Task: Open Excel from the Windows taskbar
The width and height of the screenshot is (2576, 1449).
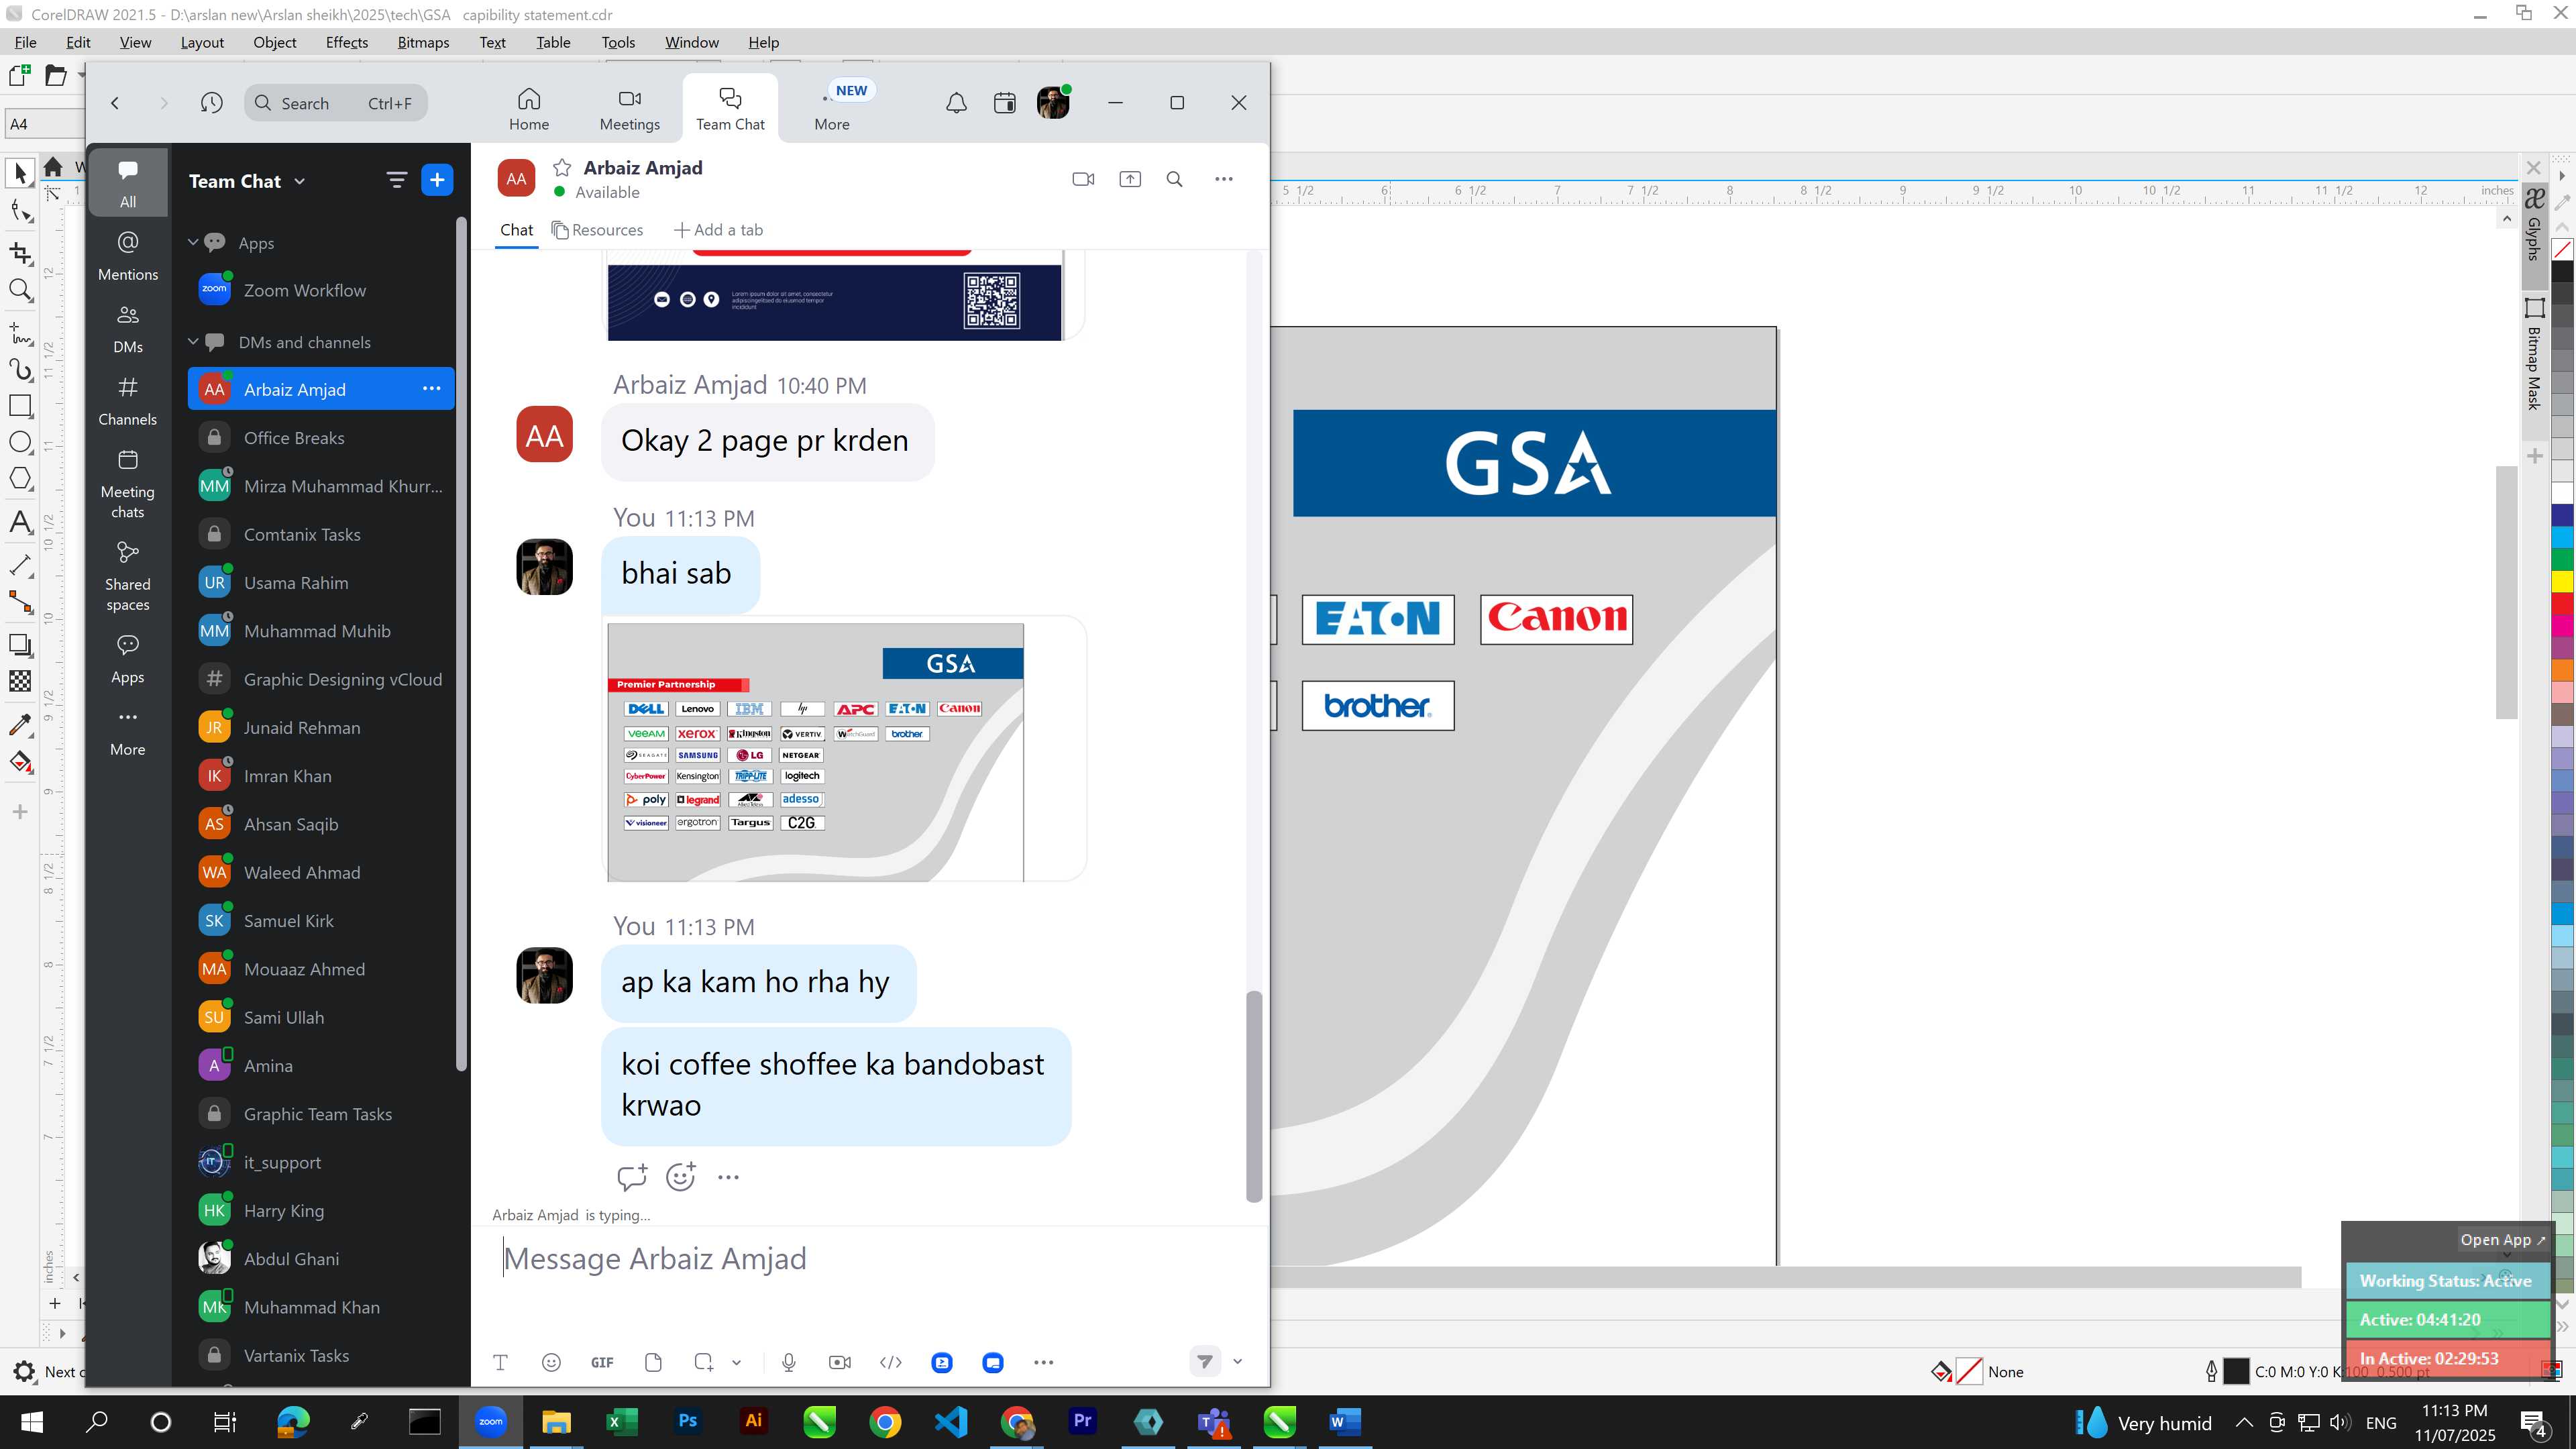Action: 621,1421
